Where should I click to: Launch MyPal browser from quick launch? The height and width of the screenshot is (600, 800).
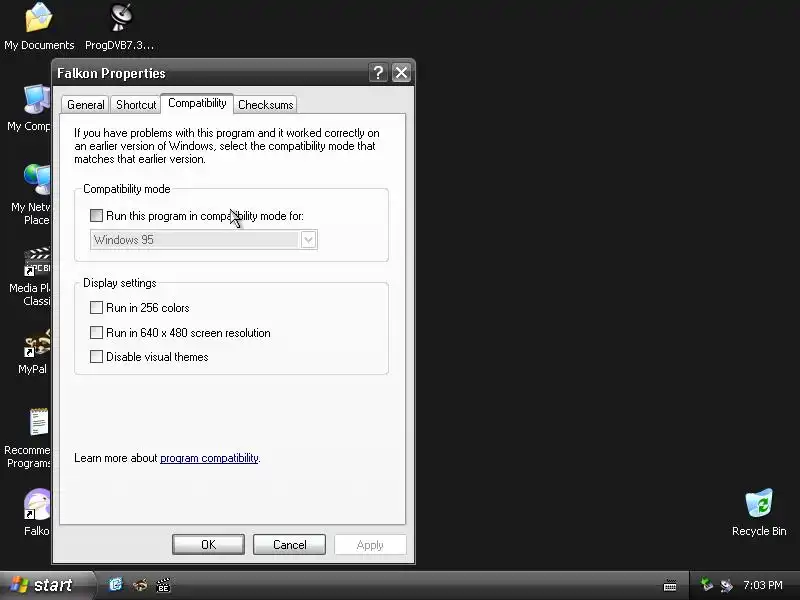coord(140,585)
